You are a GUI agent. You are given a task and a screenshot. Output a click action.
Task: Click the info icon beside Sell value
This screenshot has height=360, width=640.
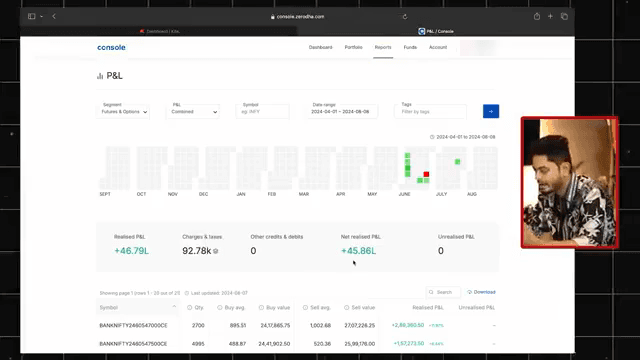(347, 307)
